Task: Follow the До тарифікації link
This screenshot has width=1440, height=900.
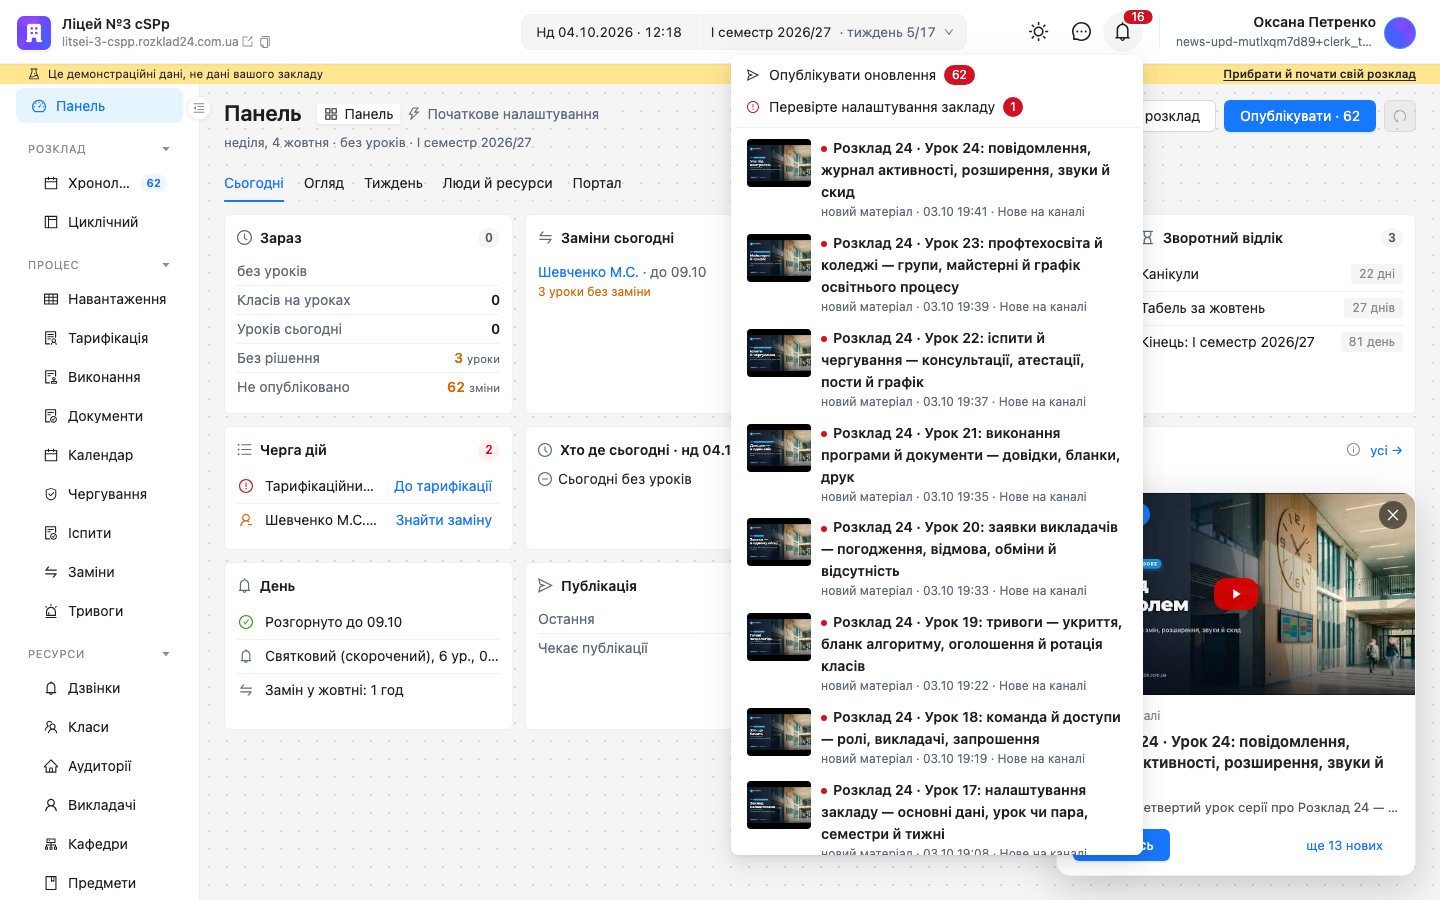Action: tap(443, 486)
